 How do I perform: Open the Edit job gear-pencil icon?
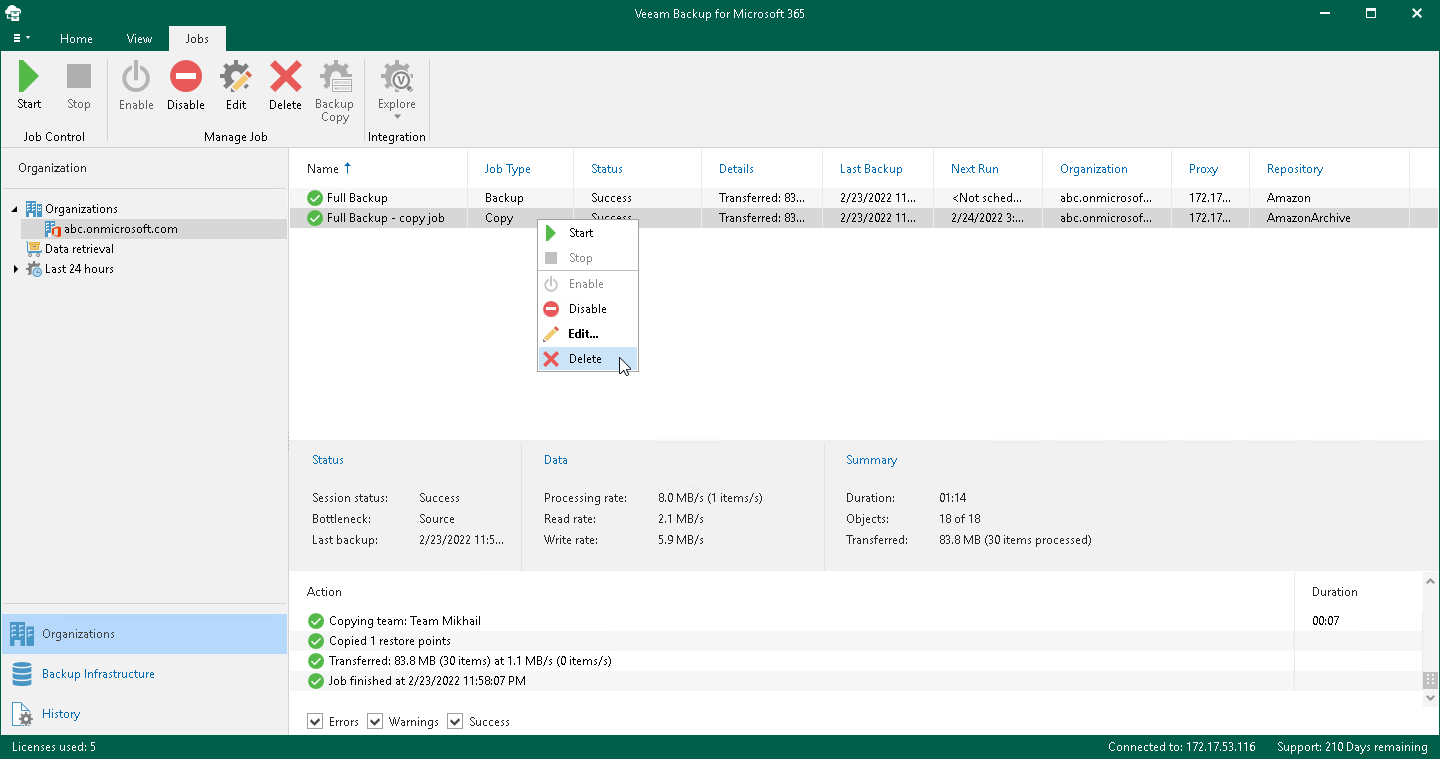(236, 78)
